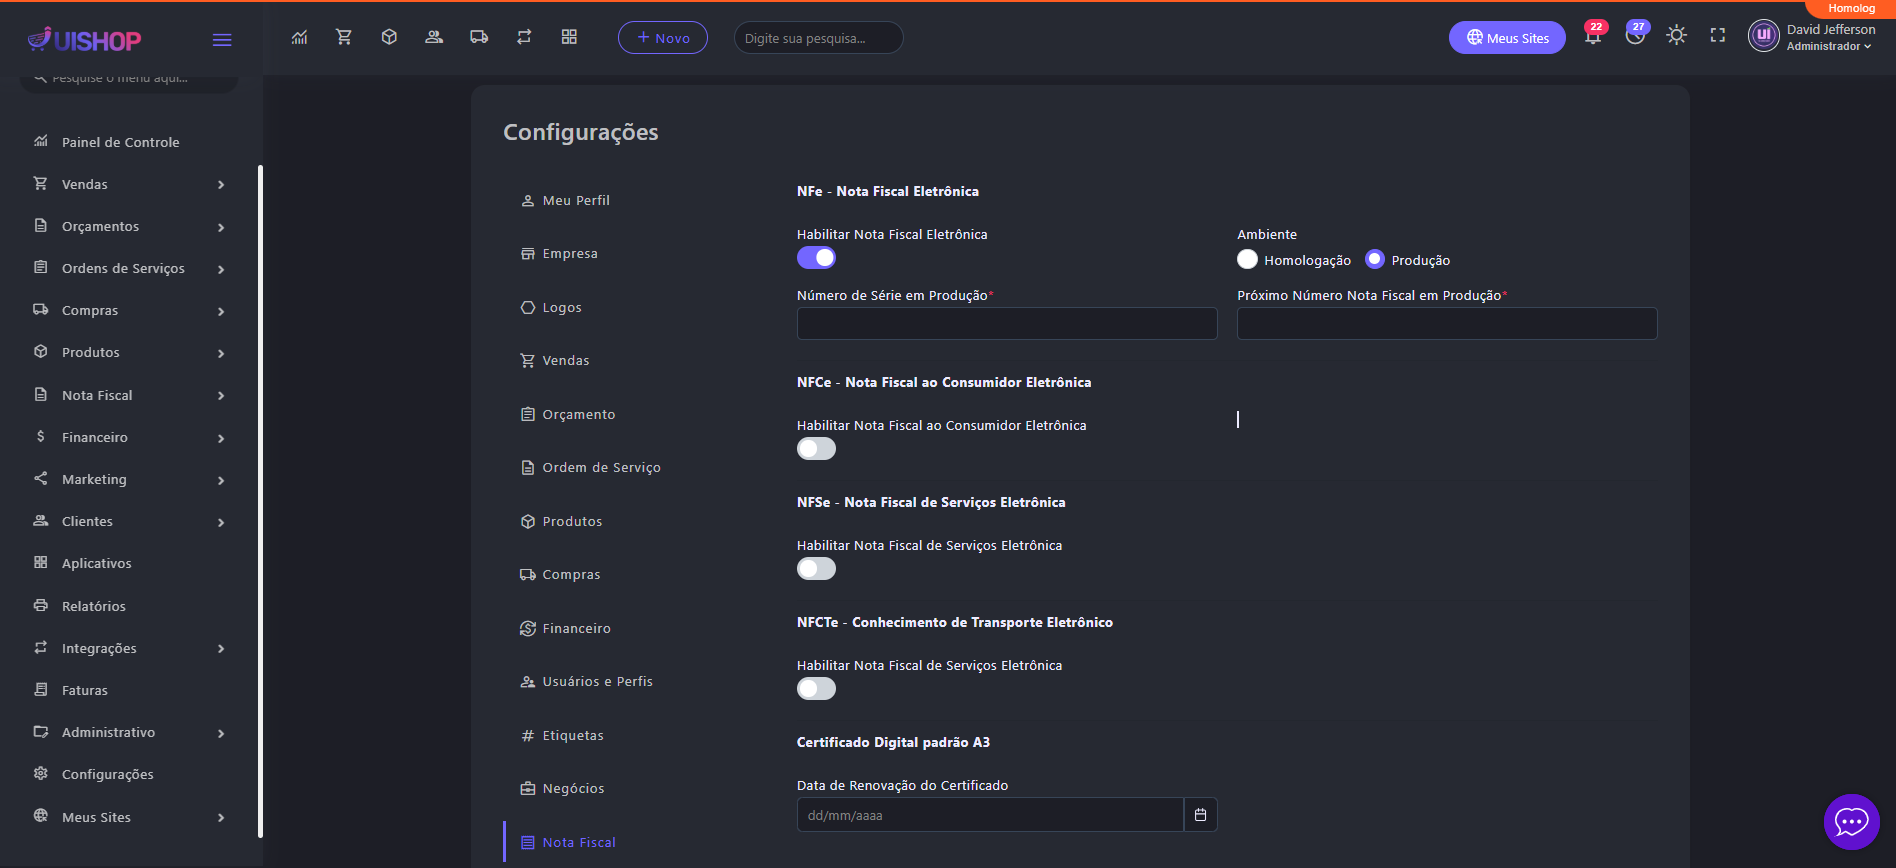Click the shopping cart icon in top toolbar
This screenshot has width=1896, height=868.
point(344,37)
